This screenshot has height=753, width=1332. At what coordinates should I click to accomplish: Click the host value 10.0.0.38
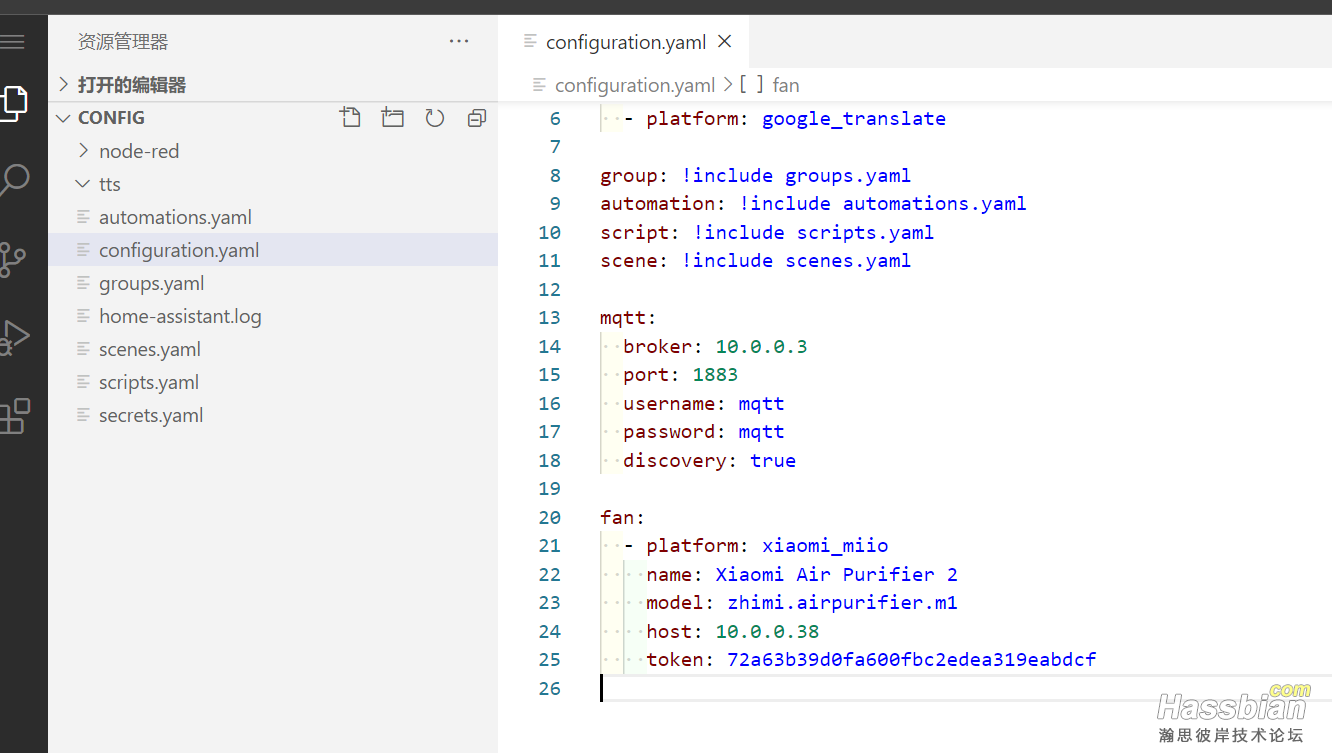(x=767, y=632)
